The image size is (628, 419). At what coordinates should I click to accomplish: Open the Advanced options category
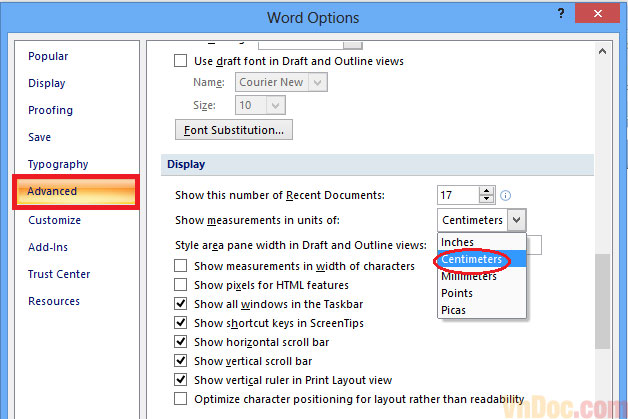pos(52,191)
